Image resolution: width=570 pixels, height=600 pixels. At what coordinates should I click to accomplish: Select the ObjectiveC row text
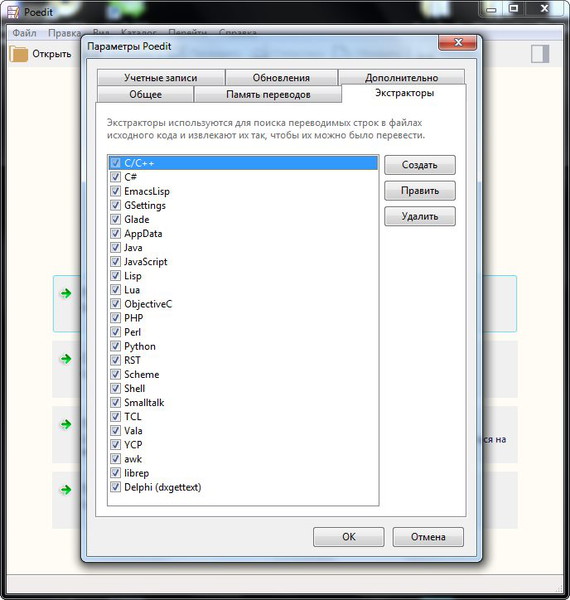(x=148, y=304)
